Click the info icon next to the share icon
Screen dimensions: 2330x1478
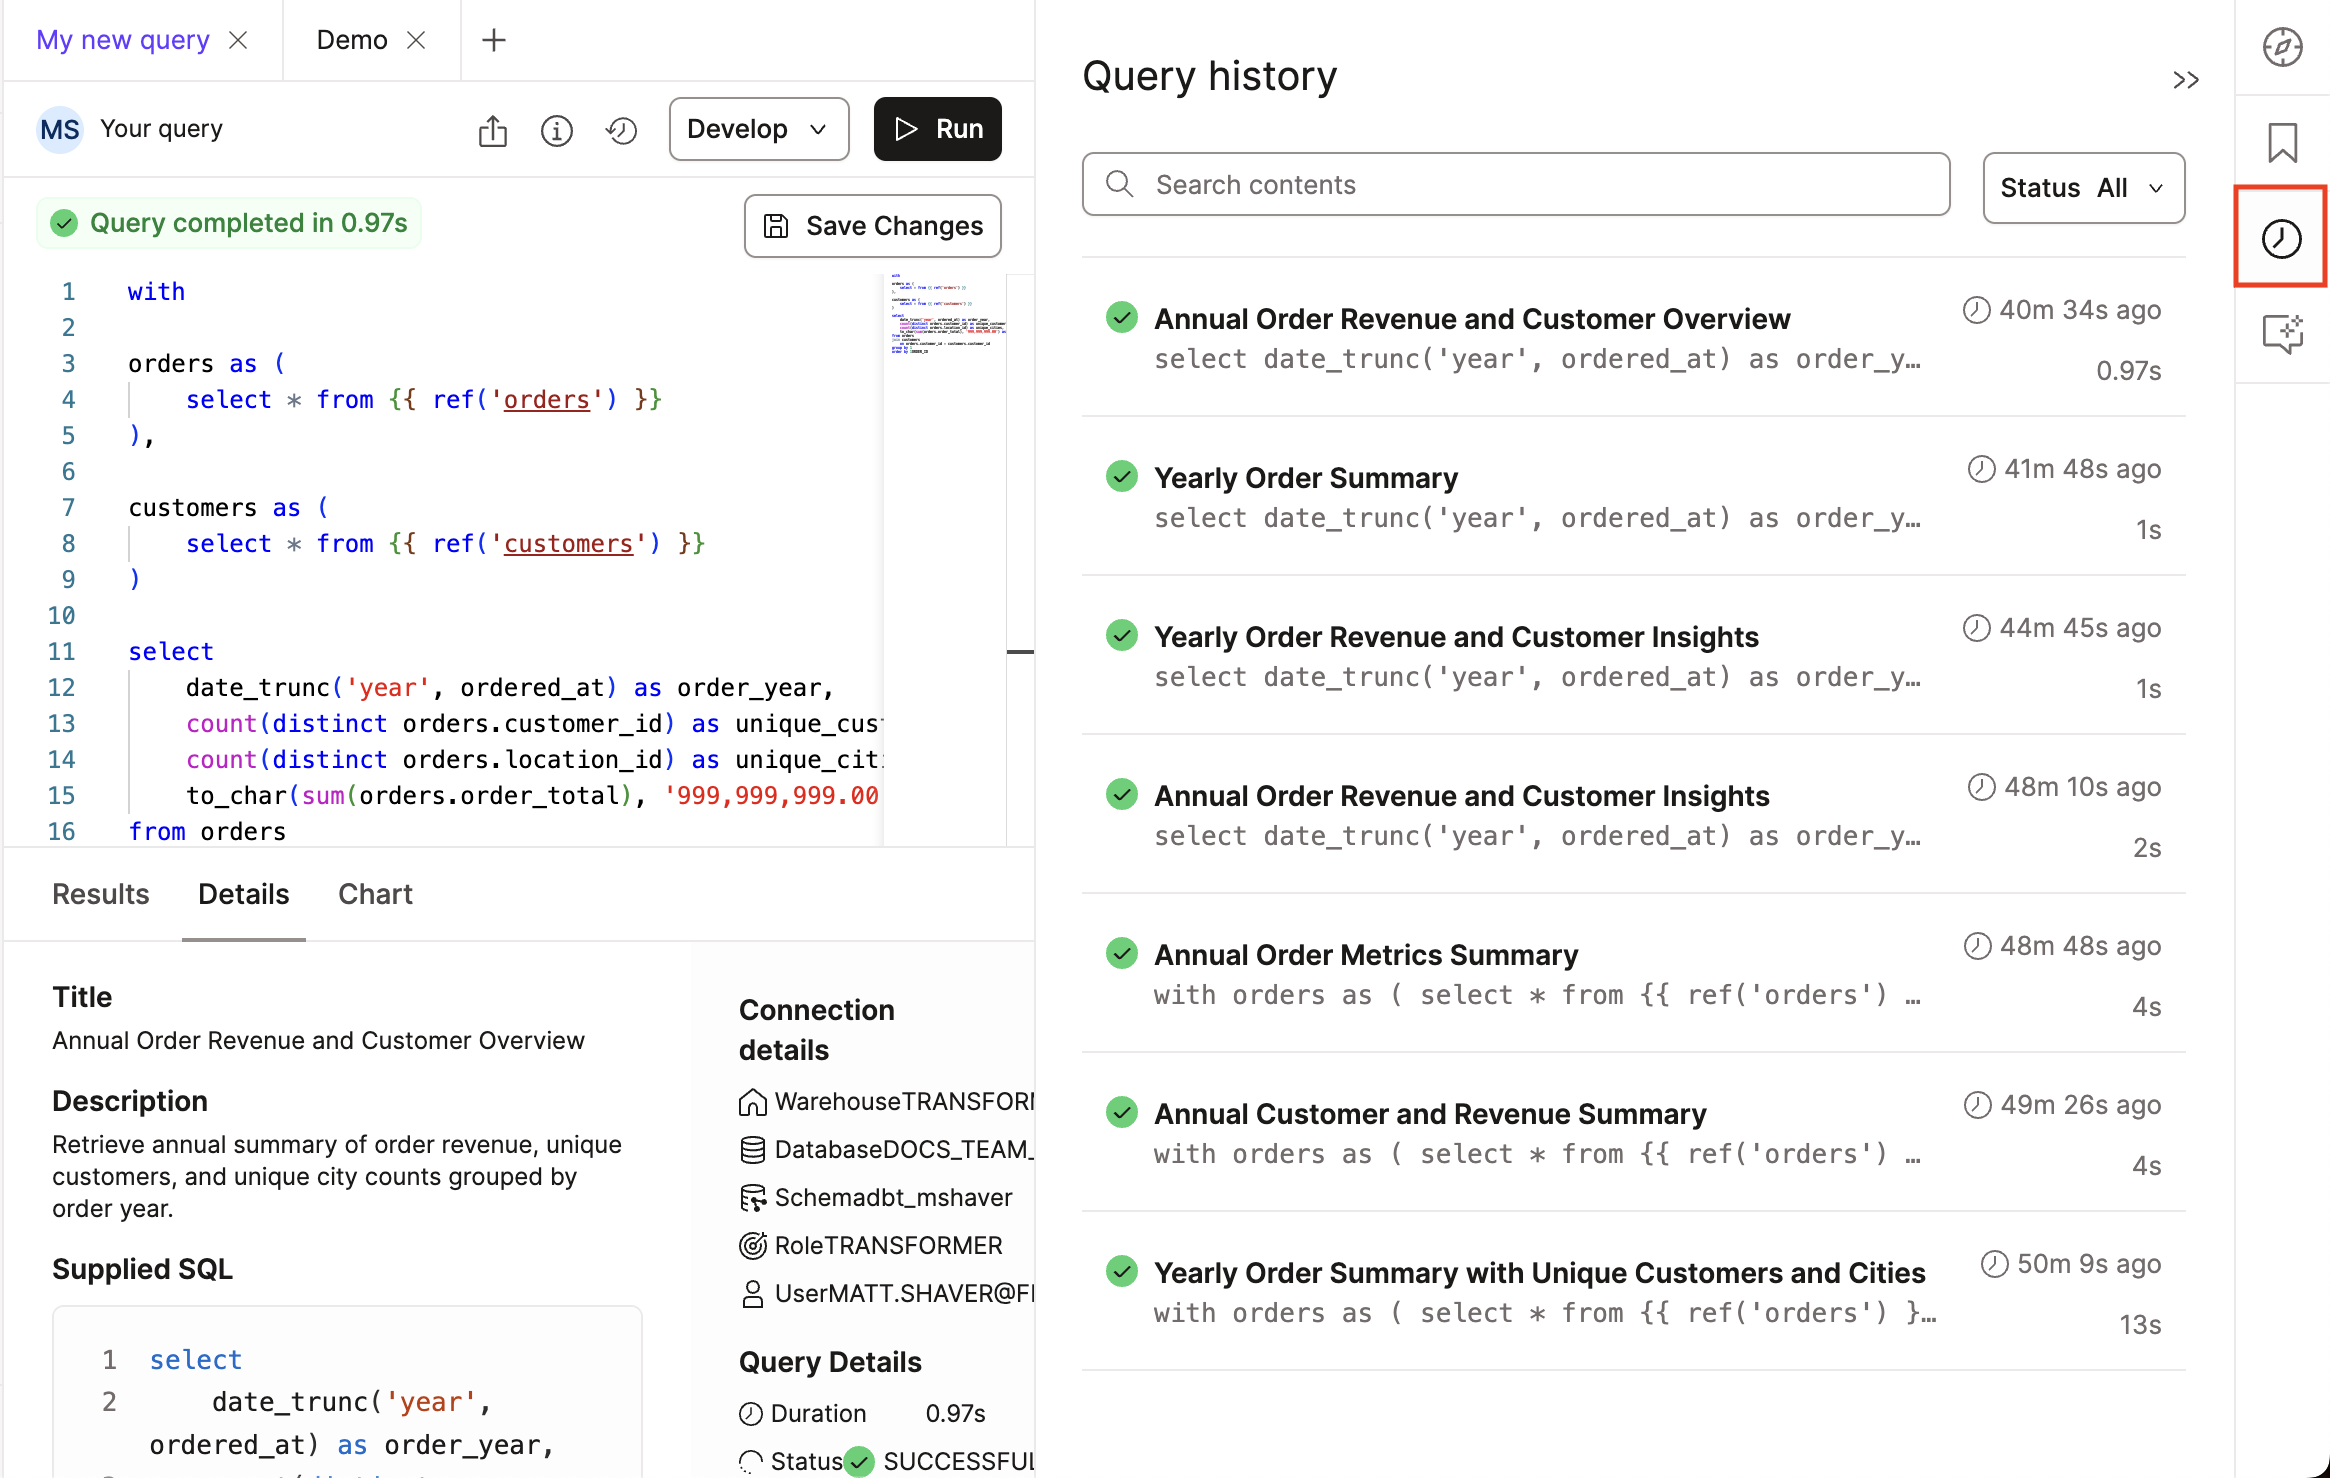pos(557,129)
